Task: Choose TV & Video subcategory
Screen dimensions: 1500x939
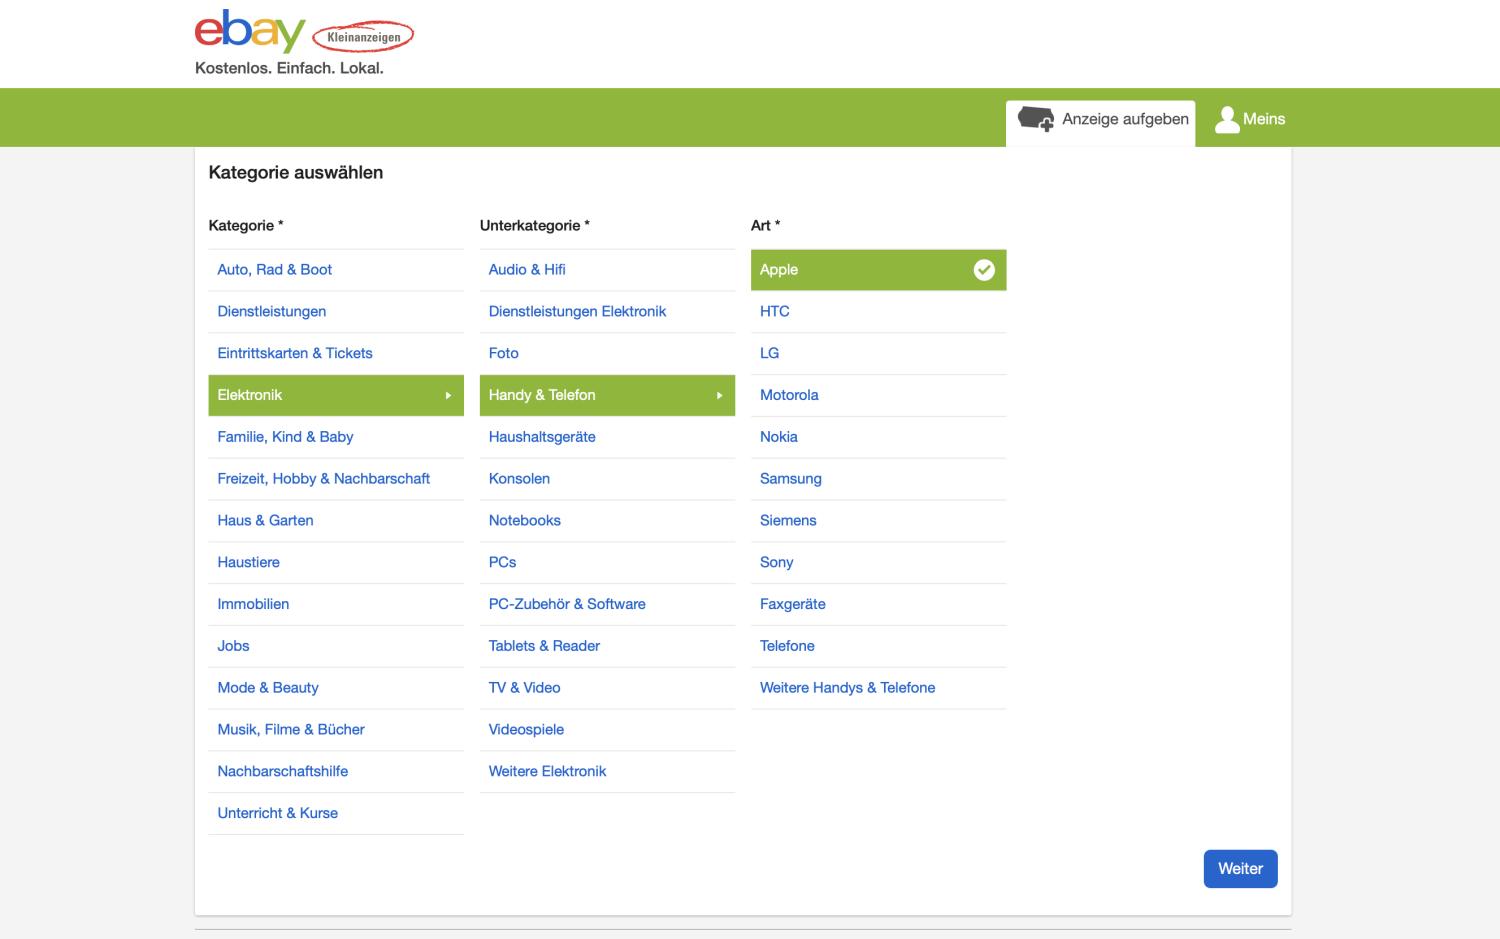Action: point(607,688)
